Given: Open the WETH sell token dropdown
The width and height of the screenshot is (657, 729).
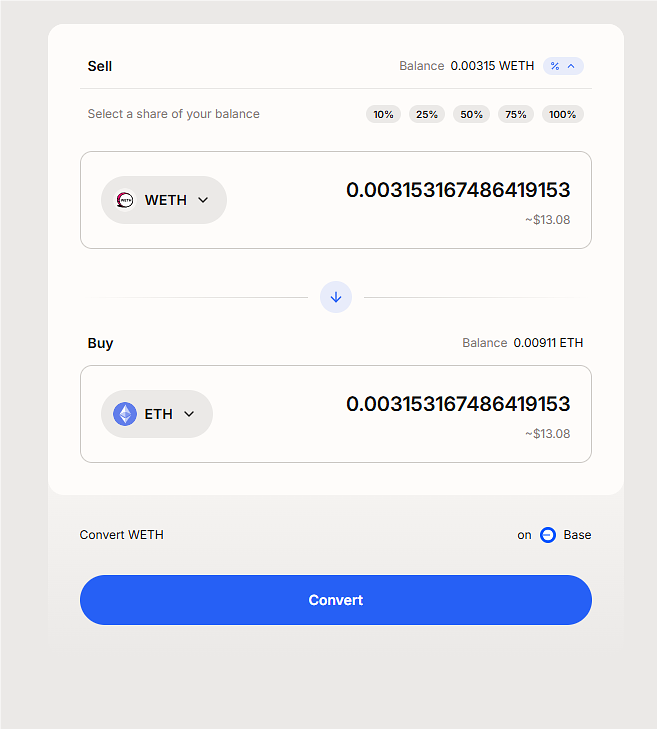Looking at the screenshot, I should pyautogui.click(x=164, y=200).
